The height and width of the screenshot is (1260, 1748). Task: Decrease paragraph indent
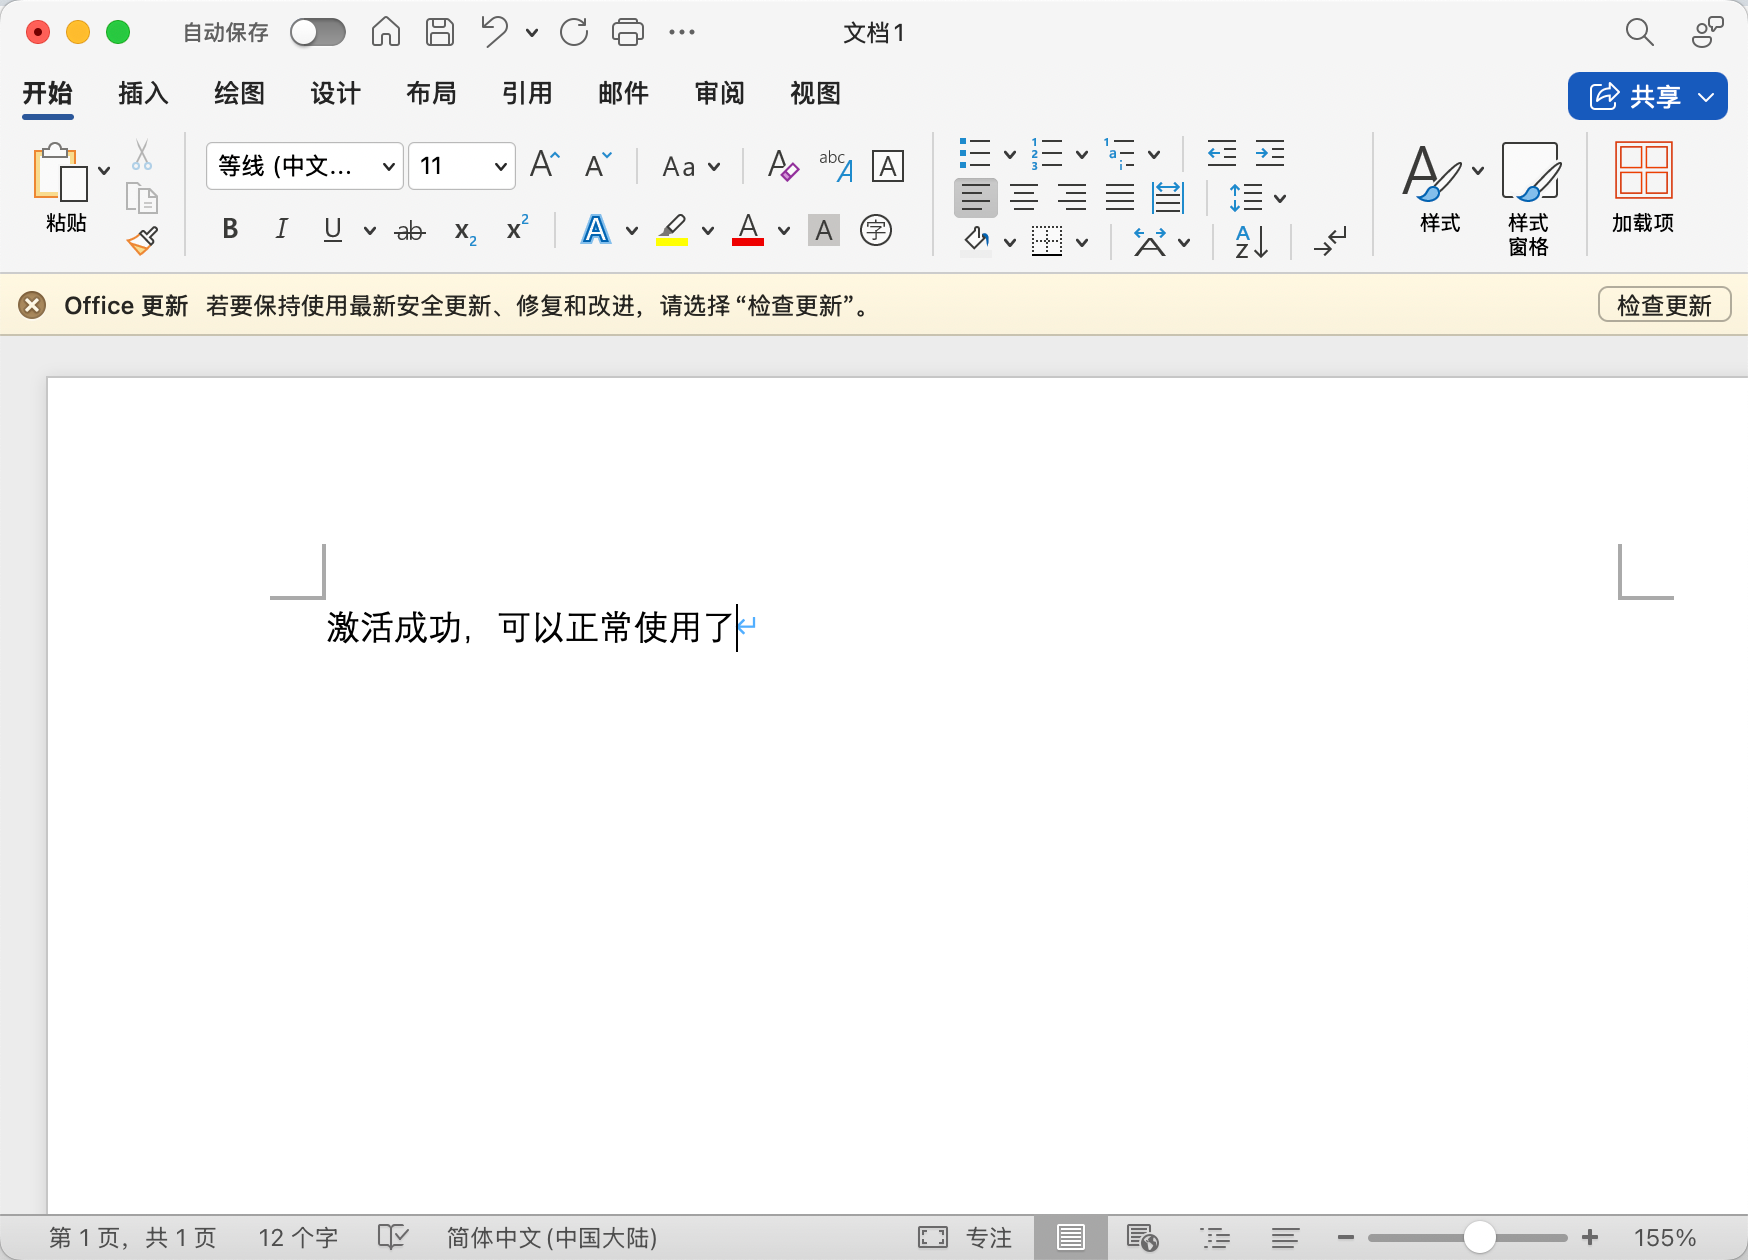[1222, 153]
